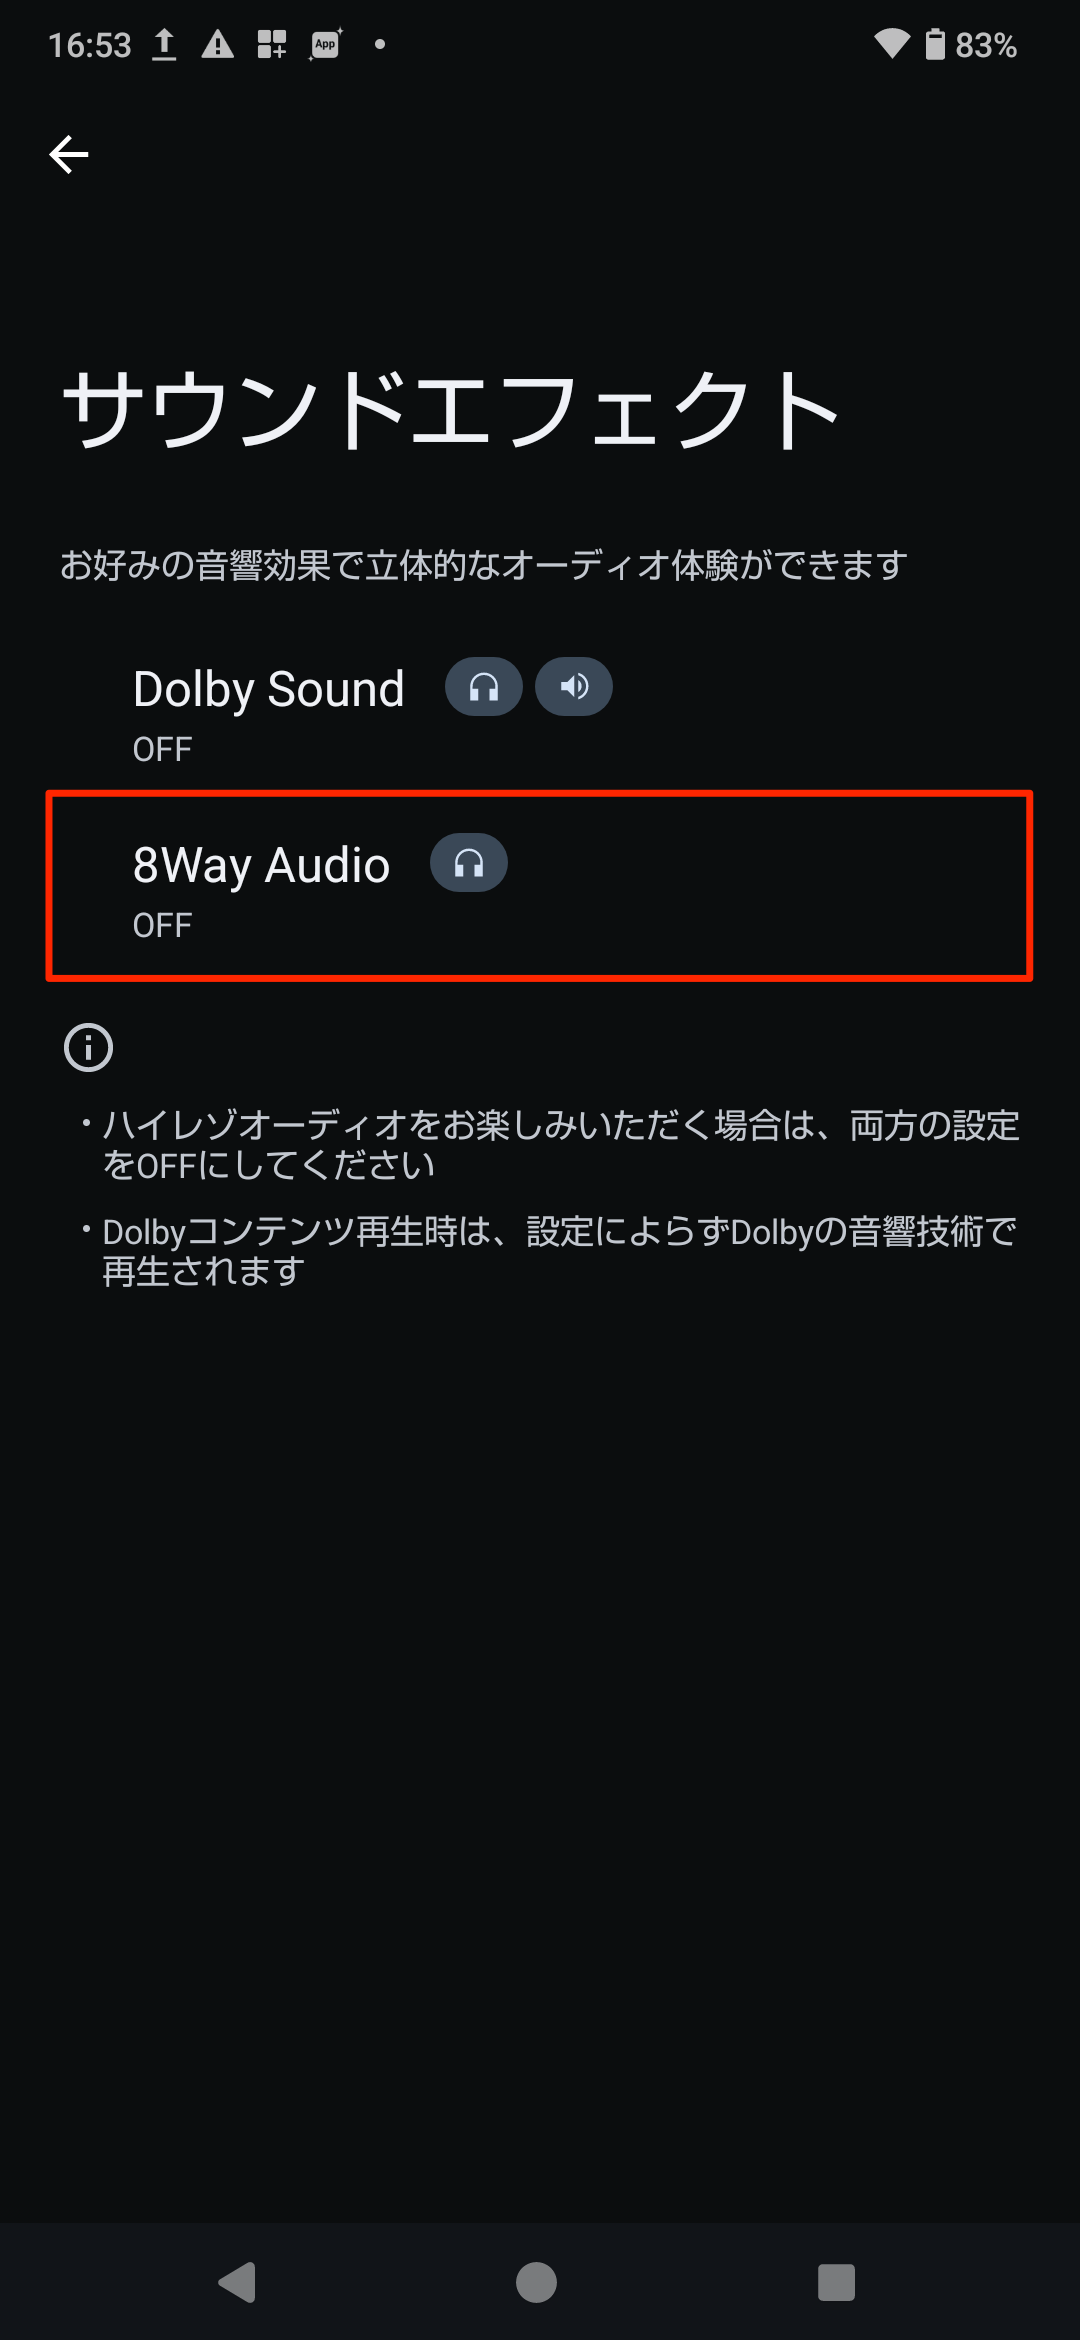Tap the App notification icon in status bar
Viewport: 1080px width, 2340px height.
326,44
